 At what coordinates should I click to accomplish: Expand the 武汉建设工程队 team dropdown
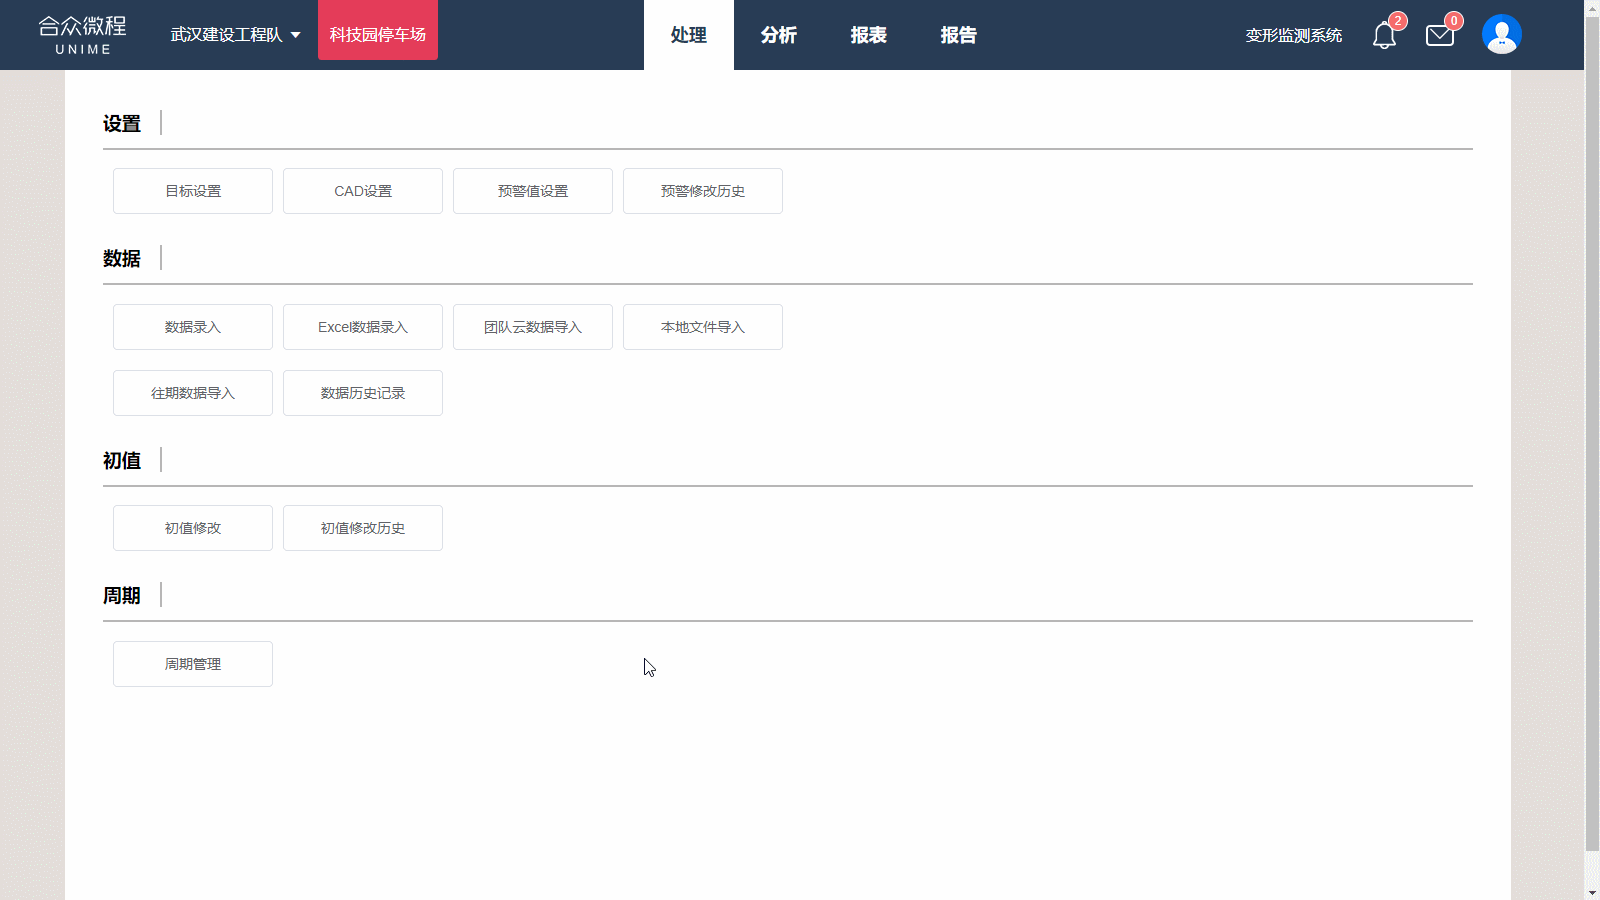[x=235, y=35]
